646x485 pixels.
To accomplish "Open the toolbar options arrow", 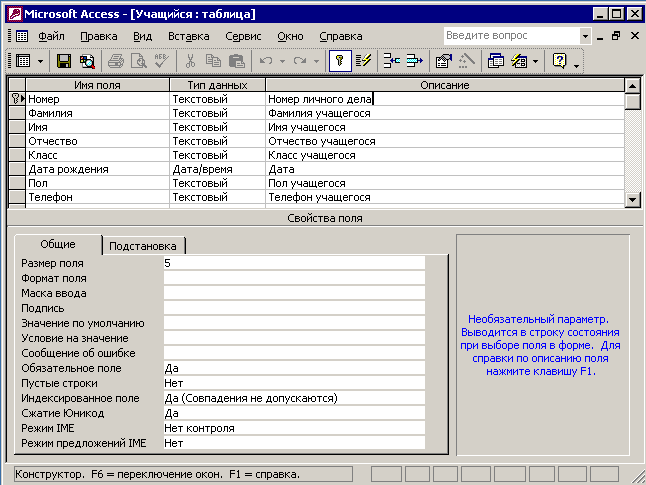I will coord(576,65).
